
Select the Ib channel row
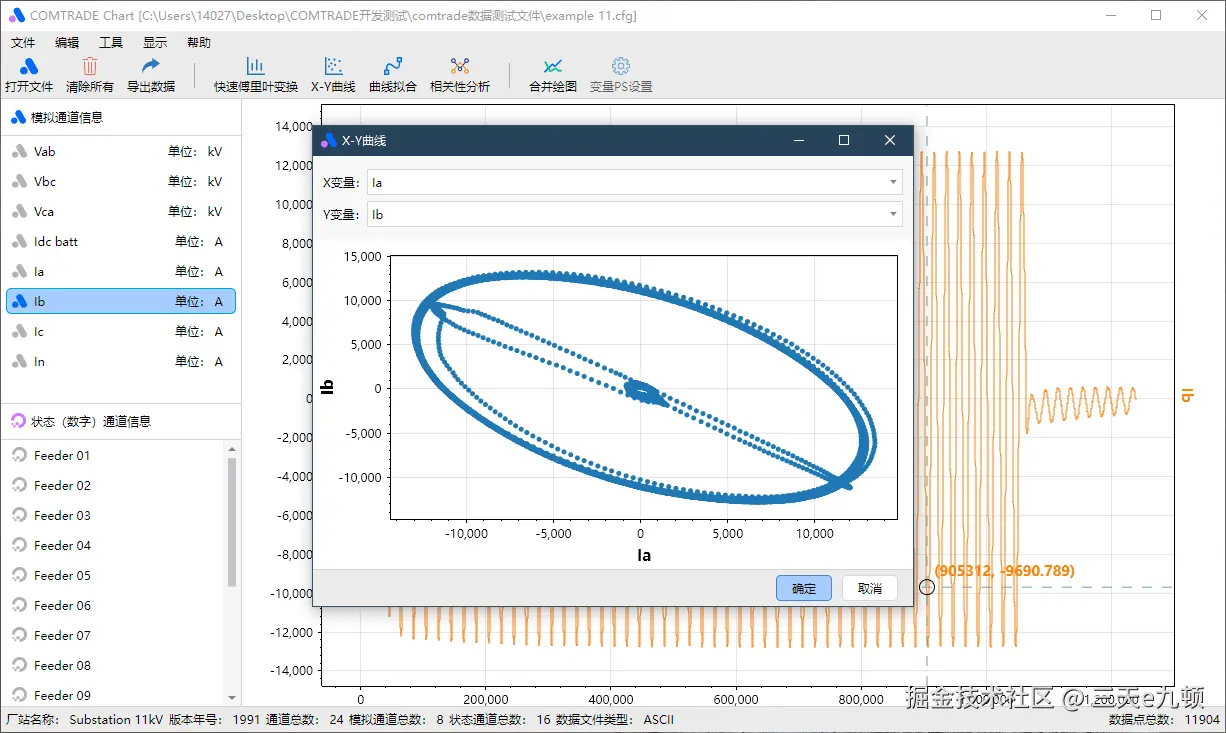pos(121,301)
